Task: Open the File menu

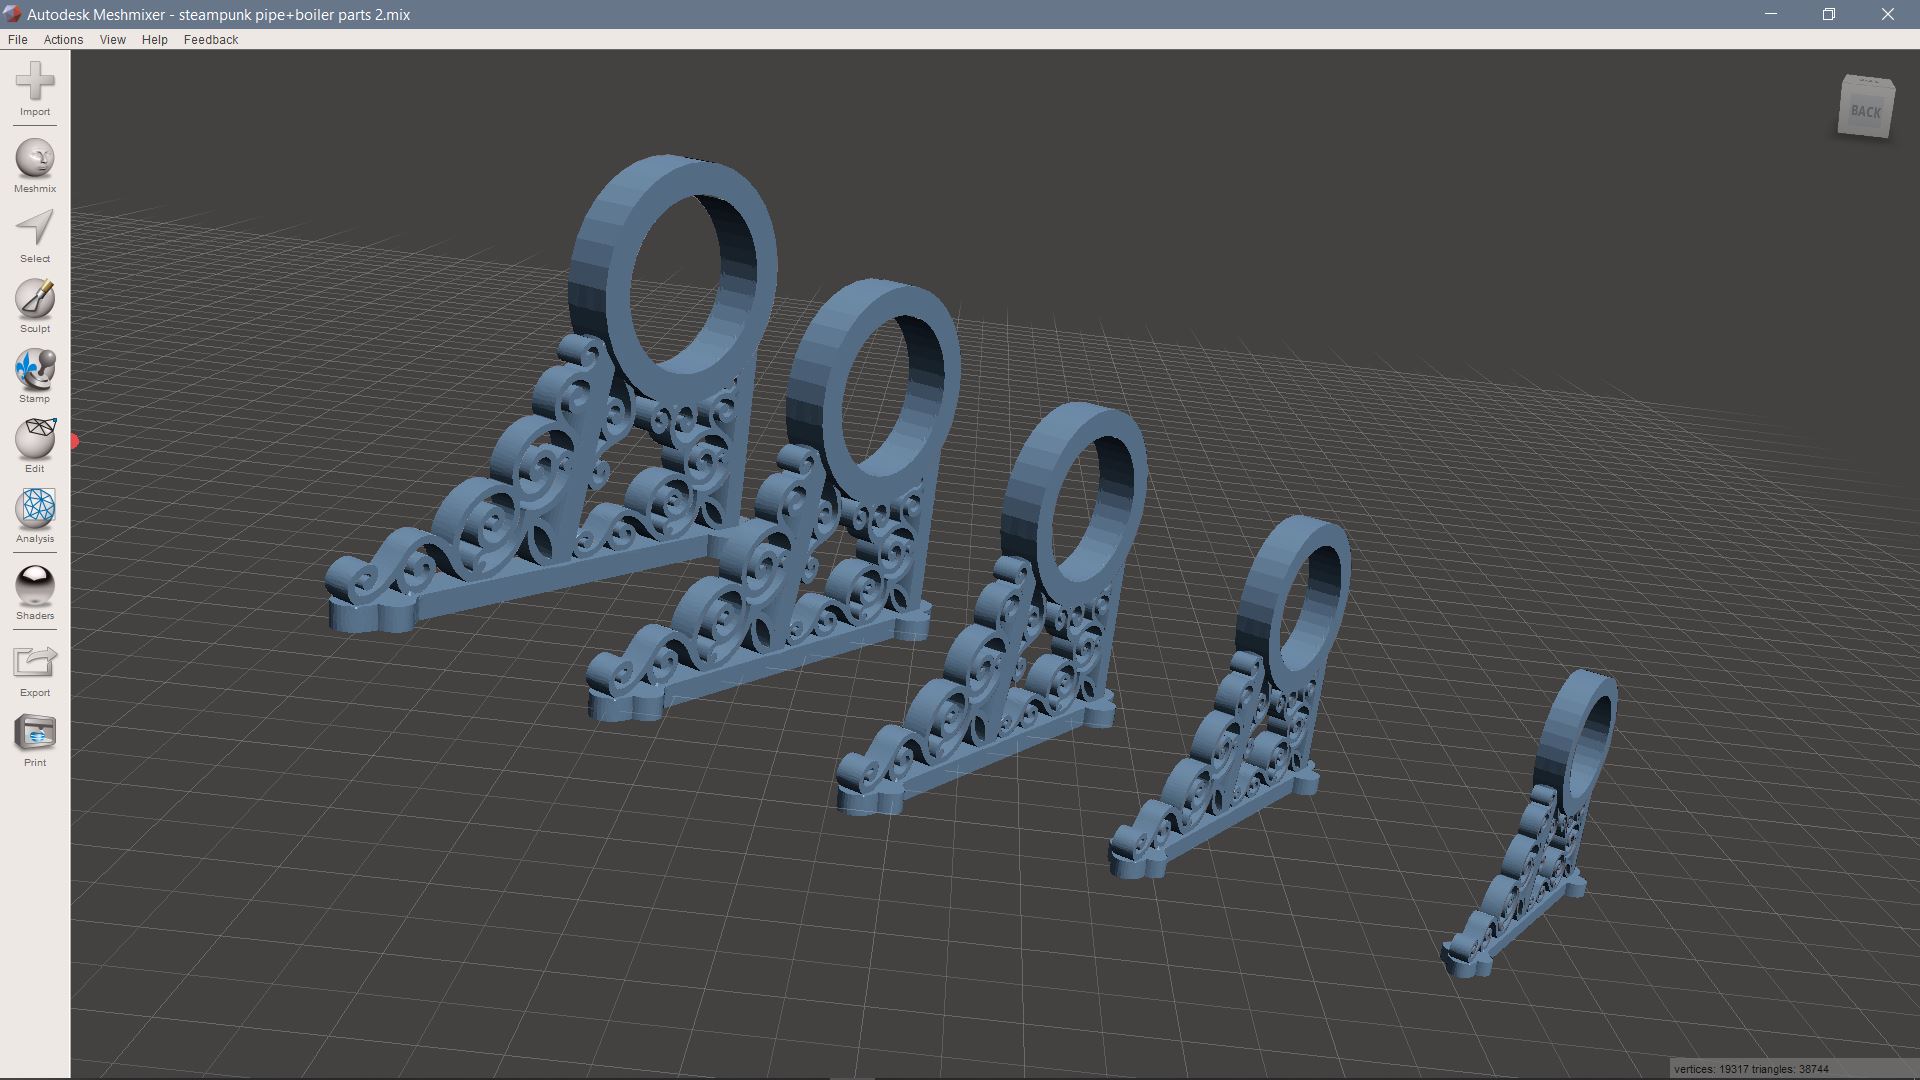Action: [x=18, y=39]
